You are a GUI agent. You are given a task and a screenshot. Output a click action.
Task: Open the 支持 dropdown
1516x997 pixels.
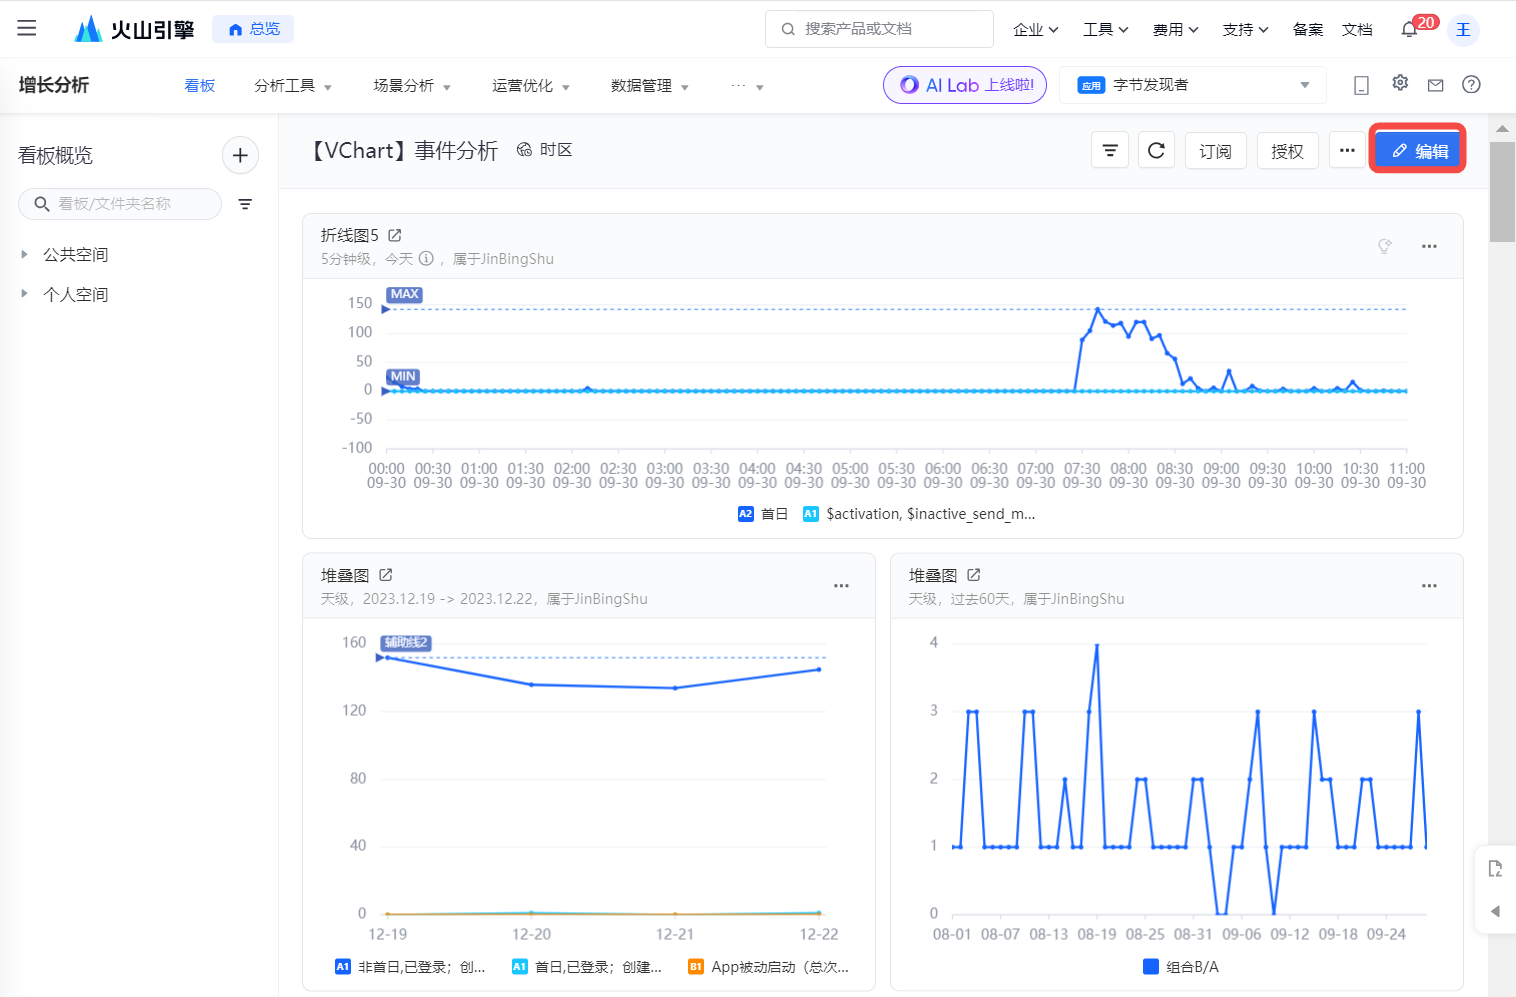[1245, 30]
